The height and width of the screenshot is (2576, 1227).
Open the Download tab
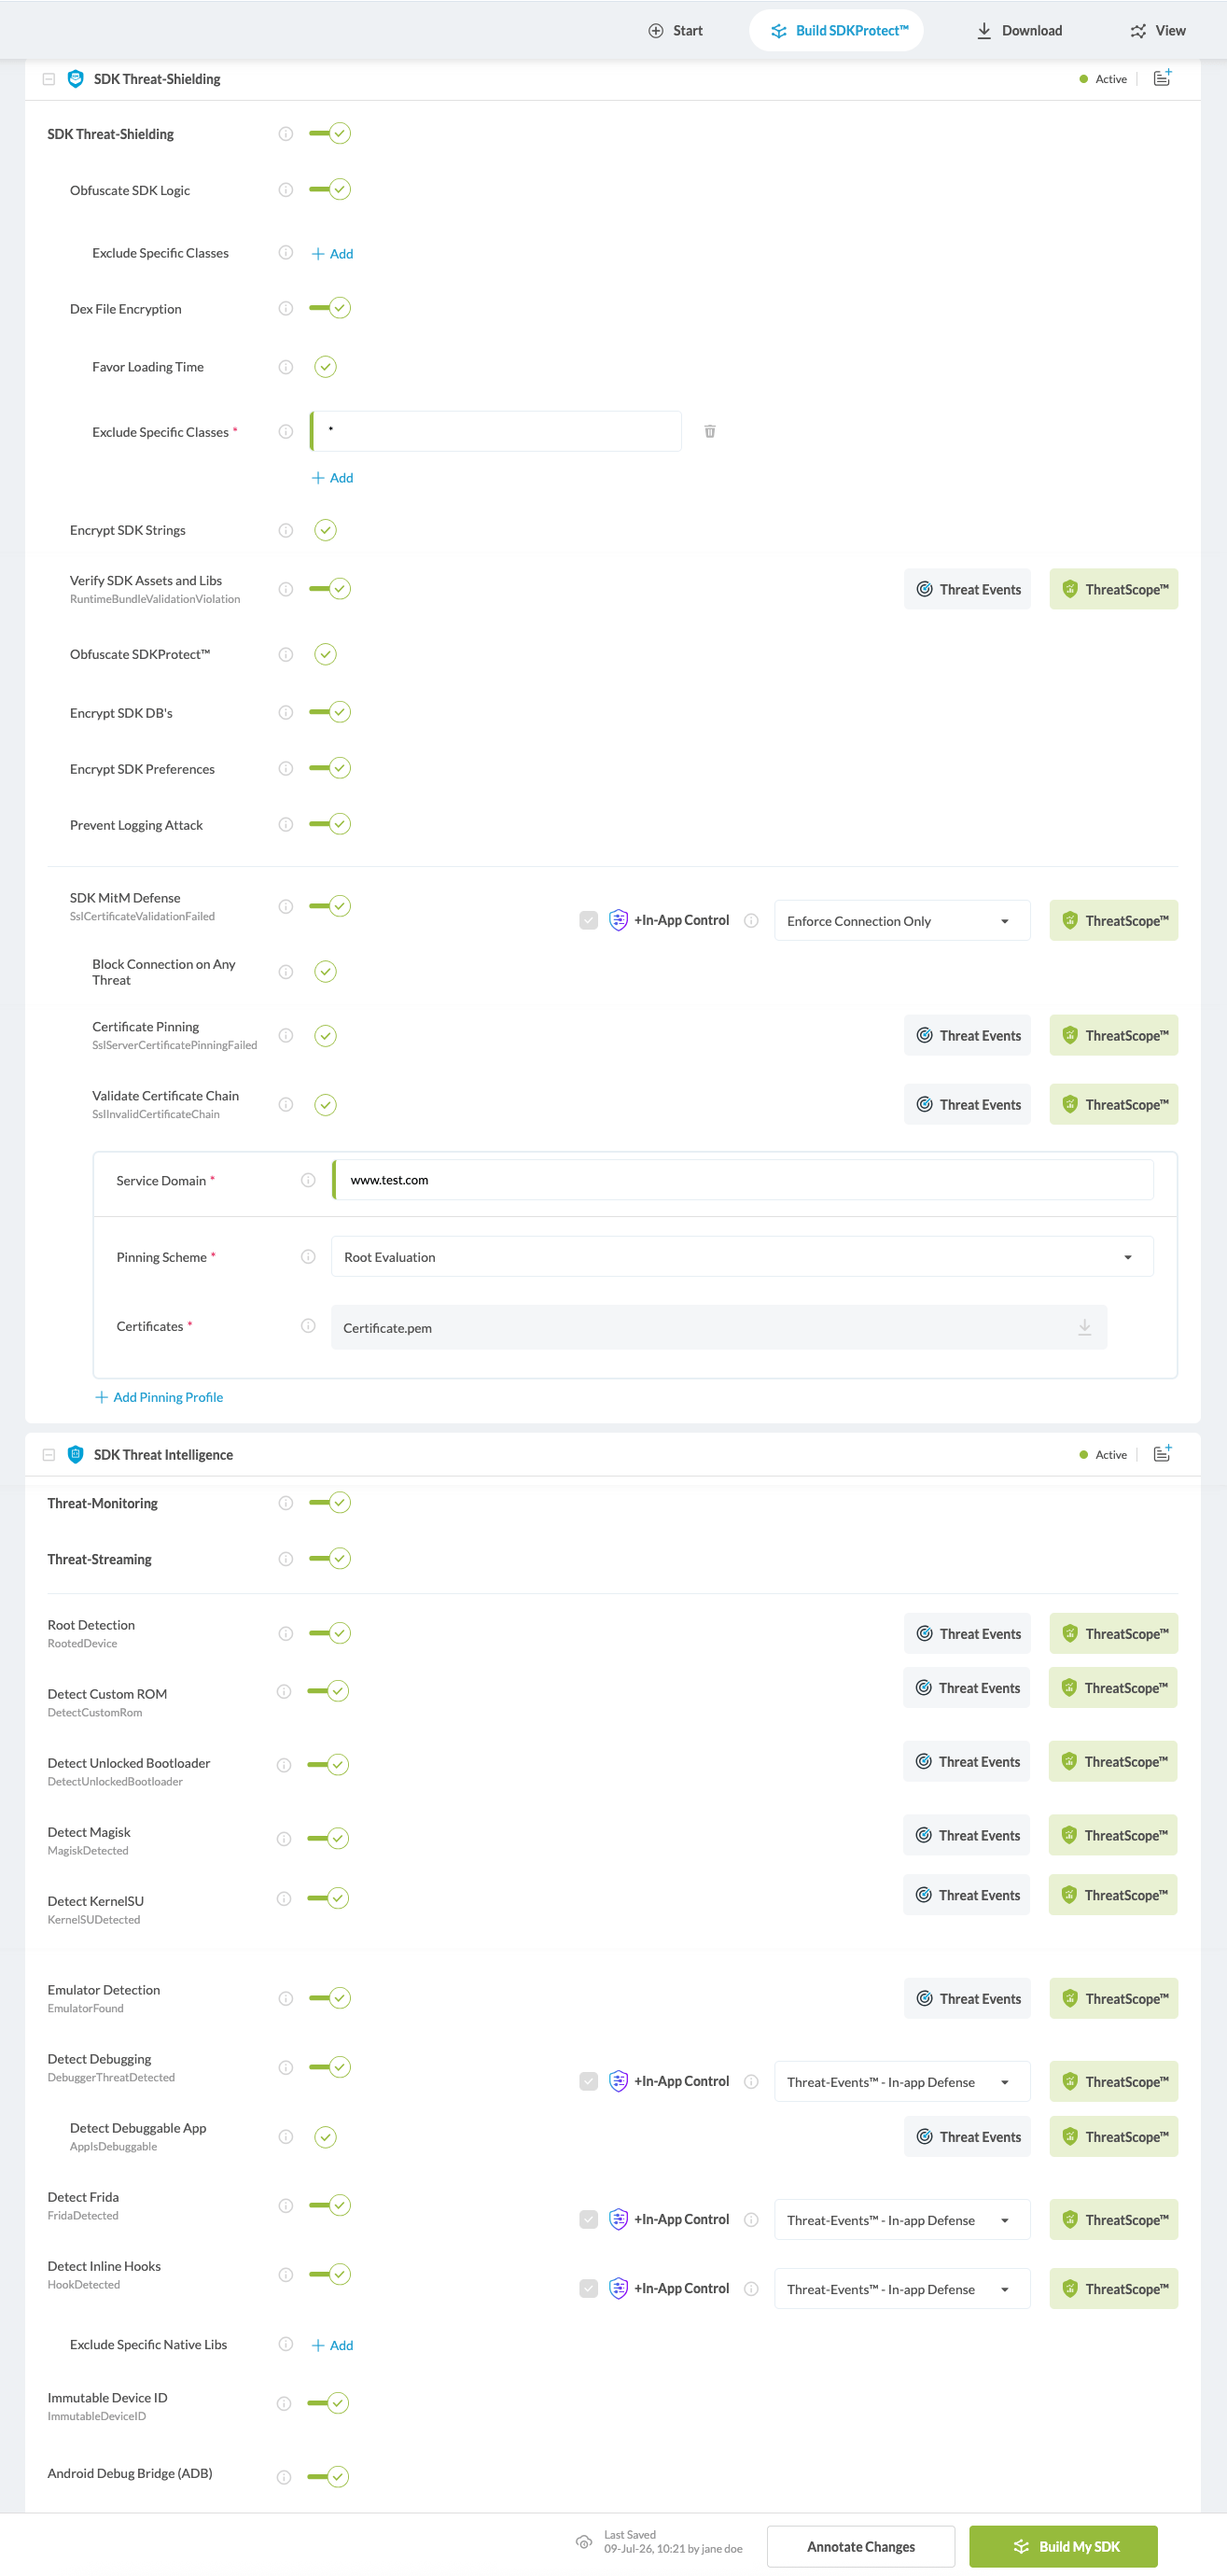[x=1018, y=30]
